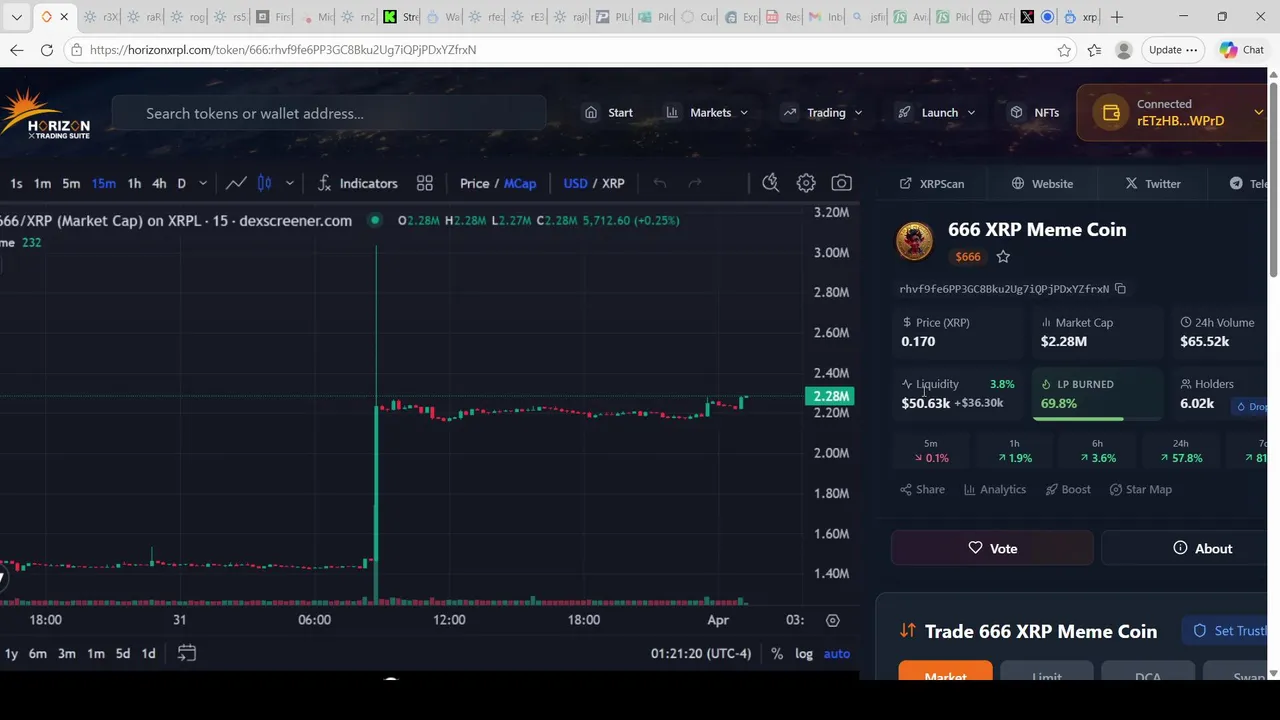Screen dimensions: 1280x720
Task: Open the token Twitter link
Action: 1153,184
